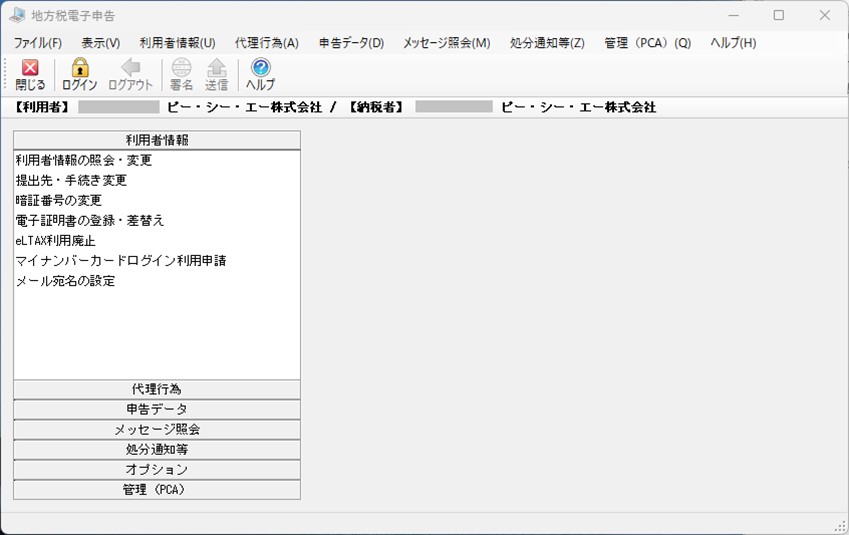Click the ログイン padlock icon
The width and height of the screenshot is (849, 535).
click(x=80, y=68)
